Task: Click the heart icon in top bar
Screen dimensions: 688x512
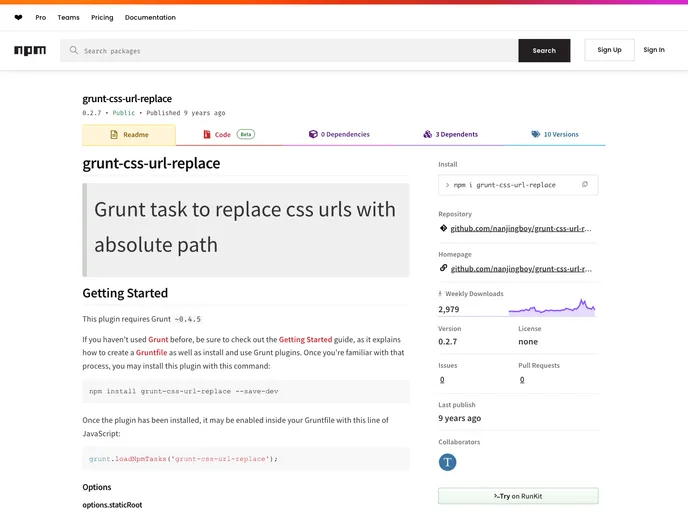Action: [18, 18]
